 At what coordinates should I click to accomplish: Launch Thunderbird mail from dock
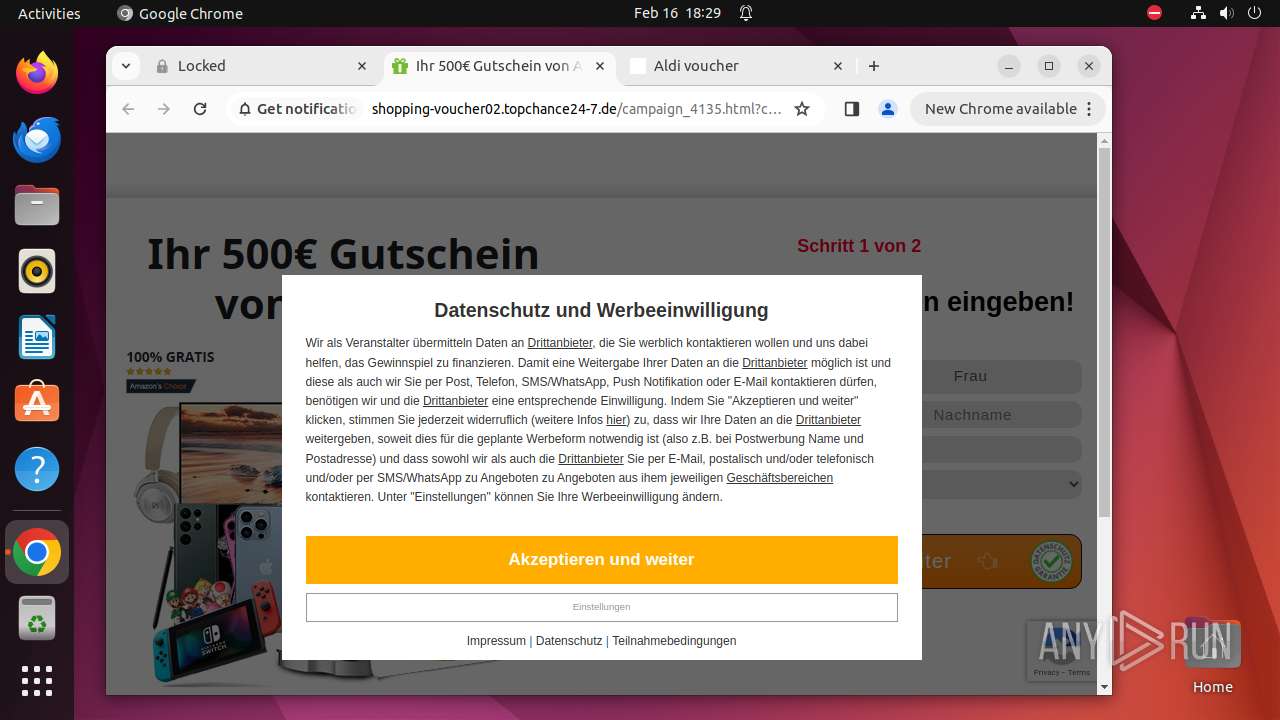[37, 139]
